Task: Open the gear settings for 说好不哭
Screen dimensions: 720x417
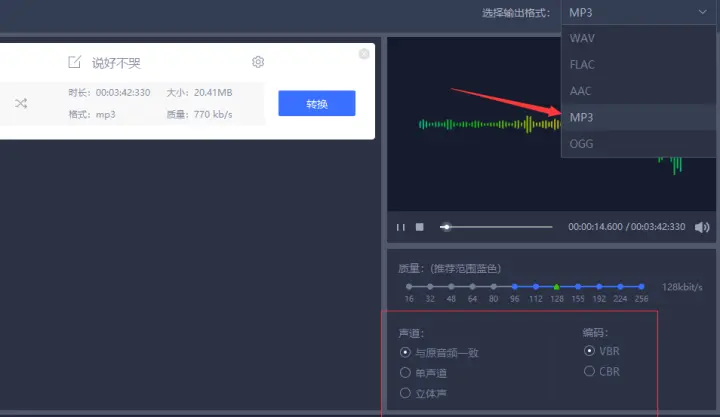Action: [x=258, y=62]
